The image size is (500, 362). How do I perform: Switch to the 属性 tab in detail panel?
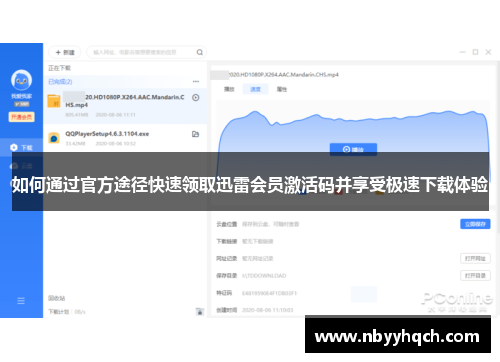coord(282,89)
